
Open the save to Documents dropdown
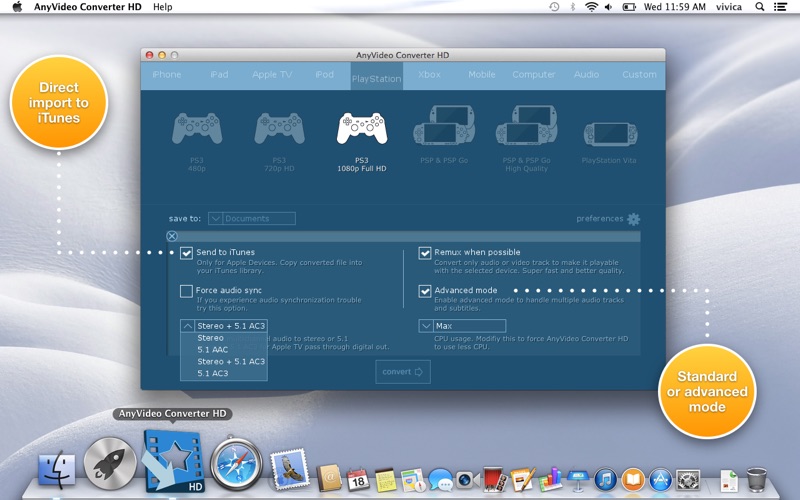click(252, 218)
